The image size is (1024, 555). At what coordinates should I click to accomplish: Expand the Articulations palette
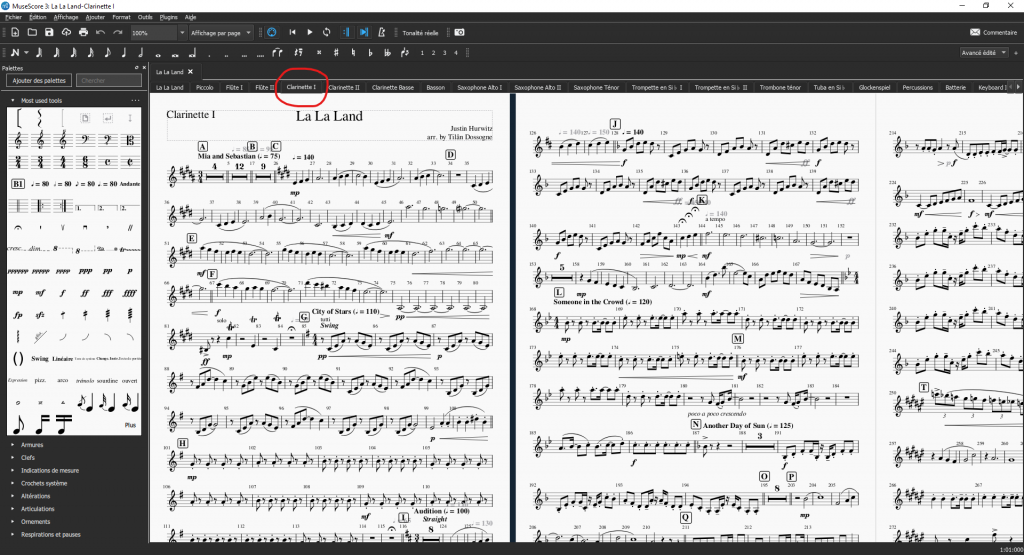pyautogui.click(x=12, y=509)
